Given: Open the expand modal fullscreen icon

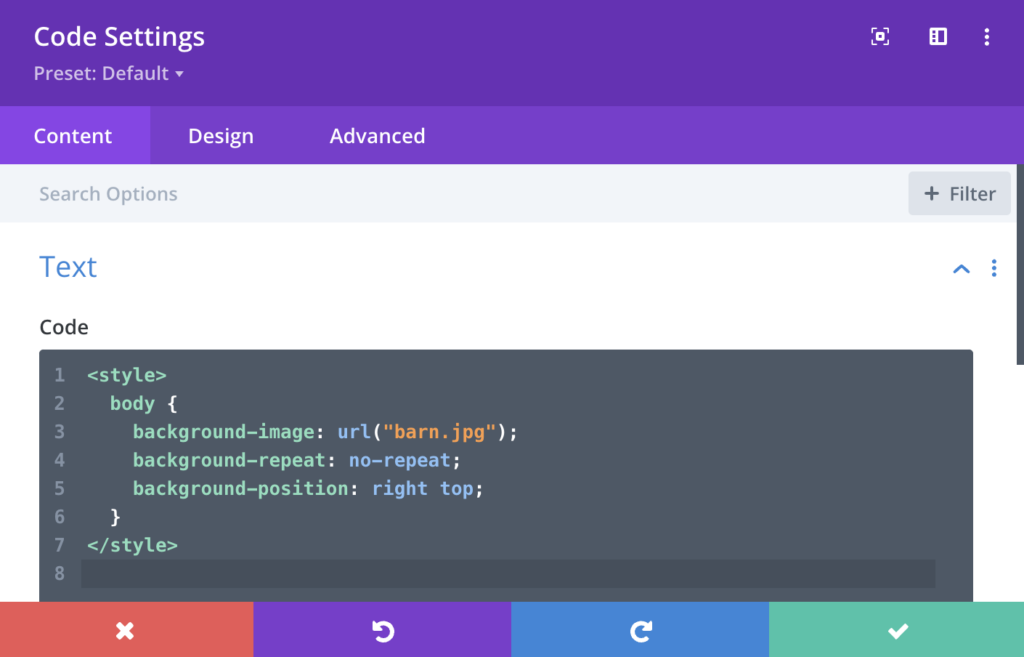Looking at the screenshot, I should 880,37.
